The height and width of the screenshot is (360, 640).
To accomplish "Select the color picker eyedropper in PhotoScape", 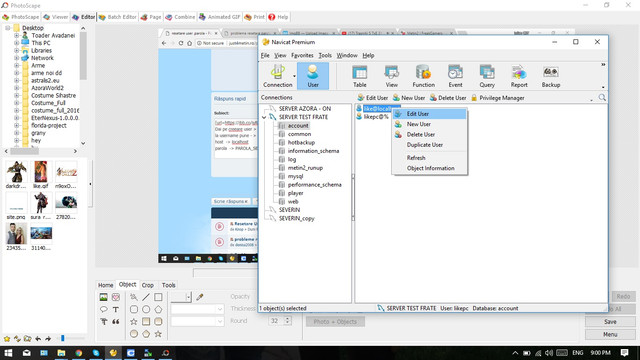I will (200, 297).
